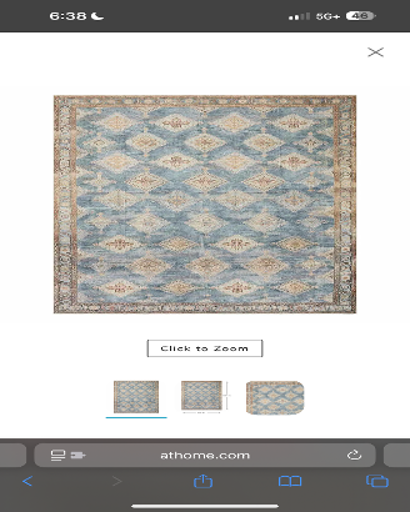Open Safari page settings menu icon
410x512 pixels.
[x=58, y=455]
